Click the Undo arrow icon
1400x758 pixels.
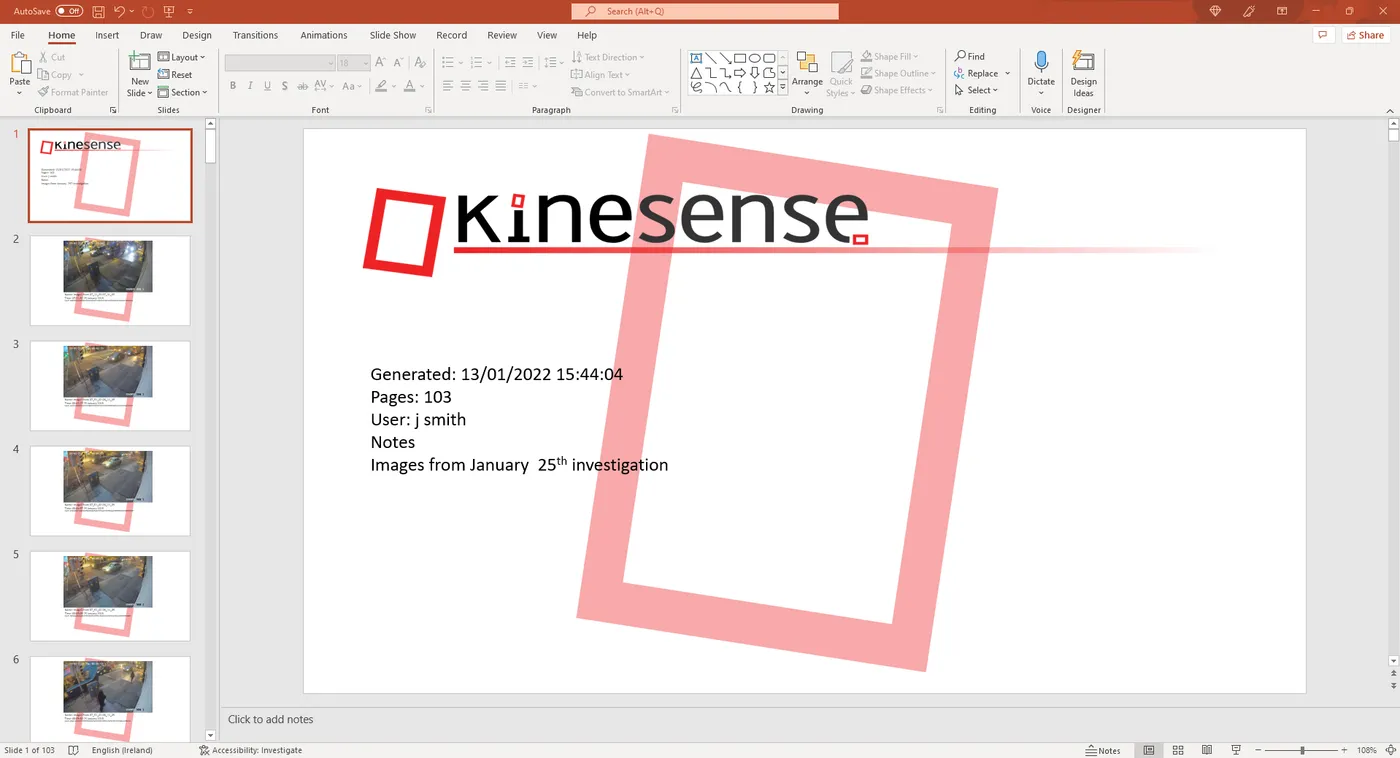click(x=119, y=11)
